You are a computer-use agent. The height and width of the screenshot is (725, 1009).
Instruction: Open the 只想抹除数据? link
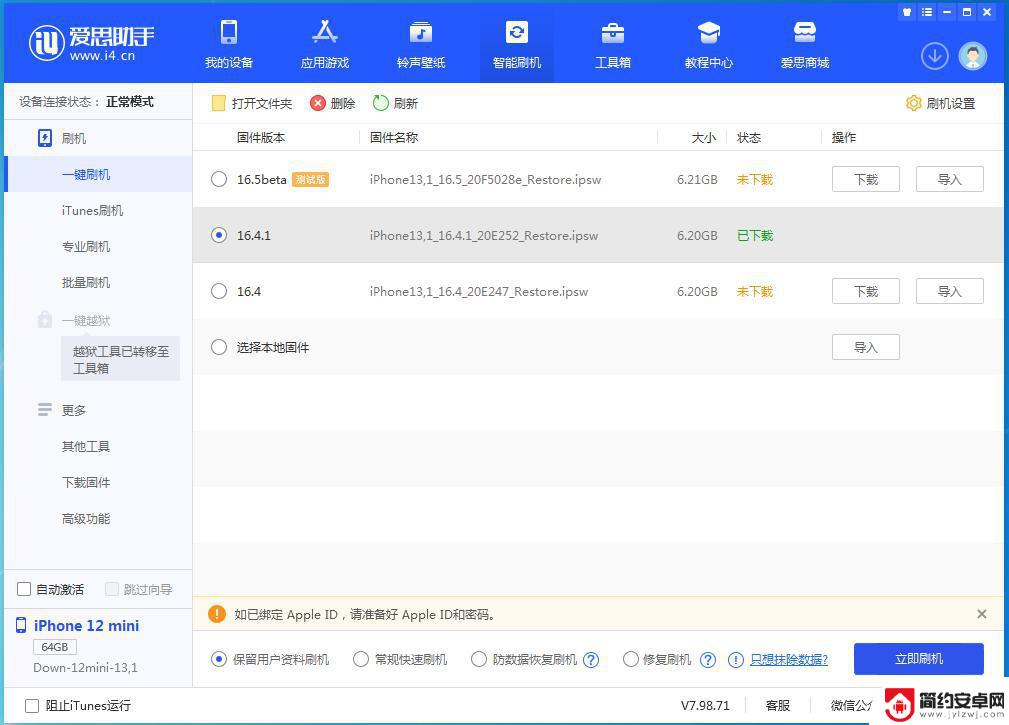click(x=789, y=659)
